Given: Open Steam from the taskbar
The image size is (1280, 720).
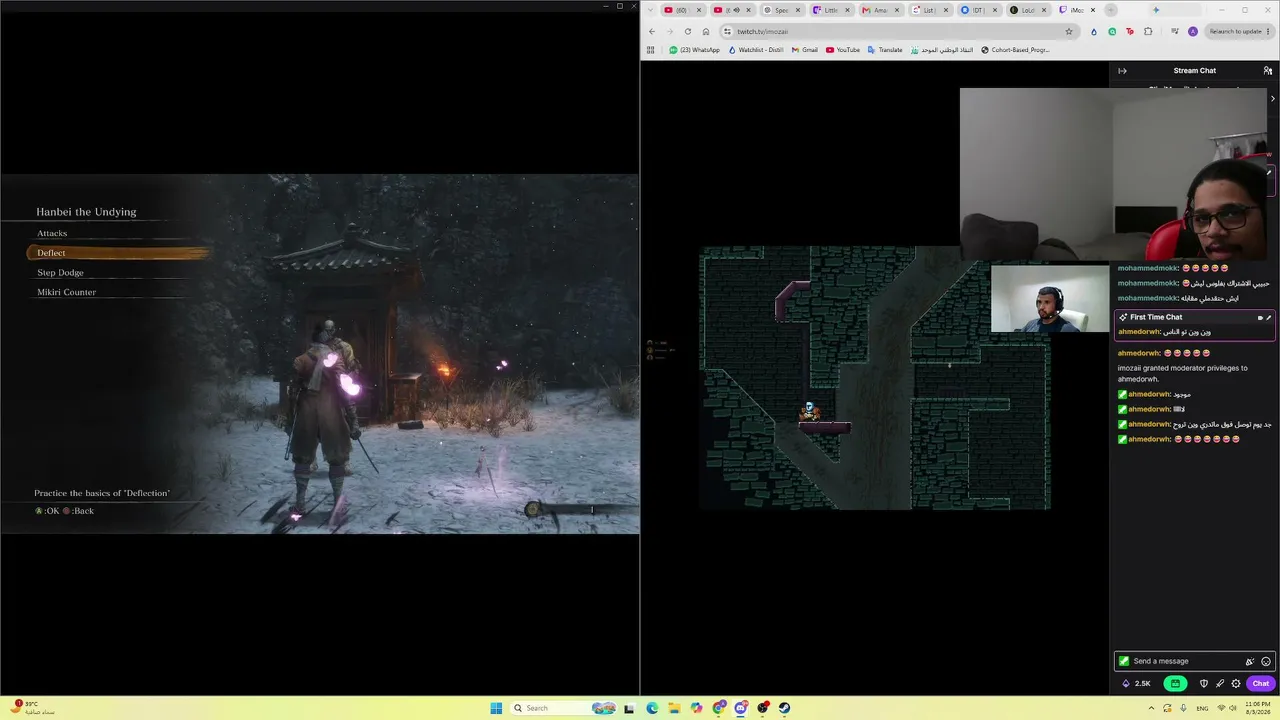Looking at the screenshot, I should coord(784,708).
